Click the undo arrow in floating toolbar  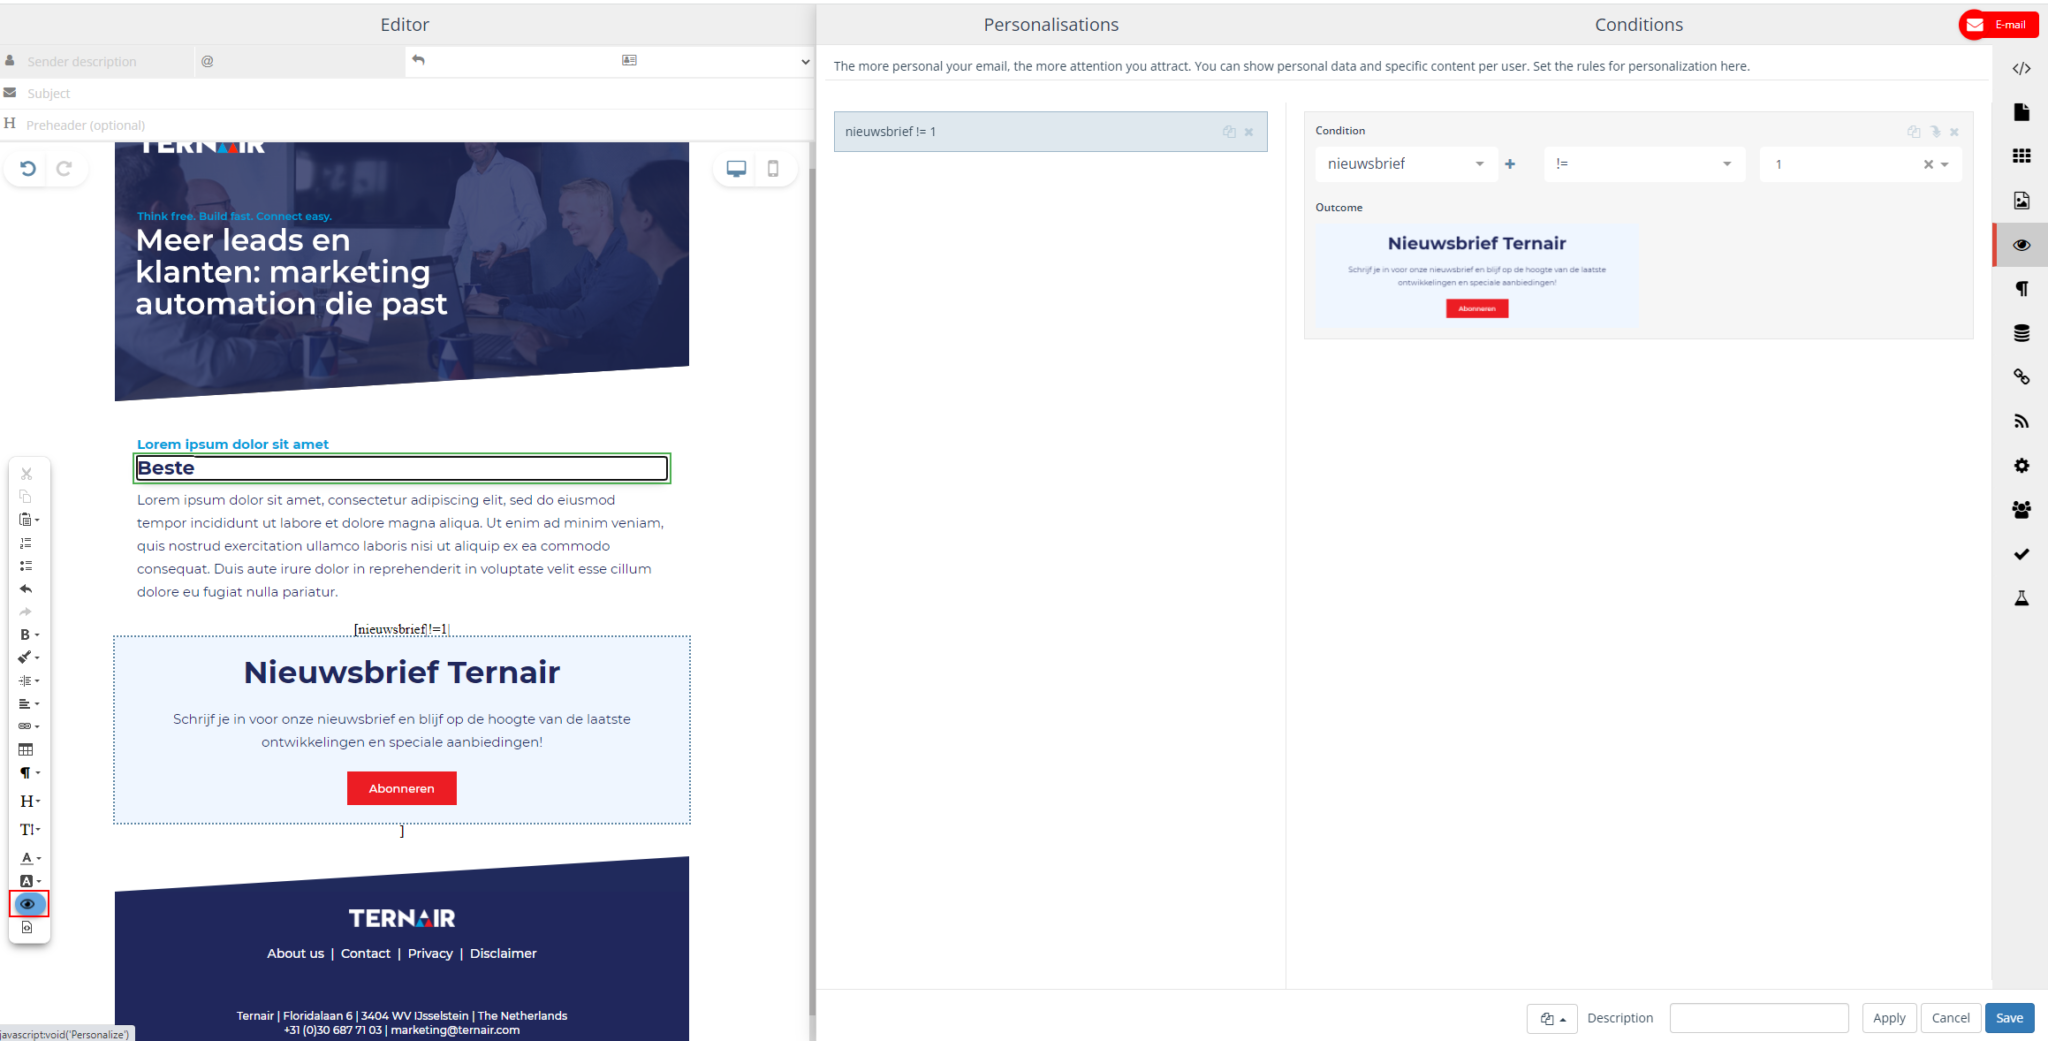(26, 589)
